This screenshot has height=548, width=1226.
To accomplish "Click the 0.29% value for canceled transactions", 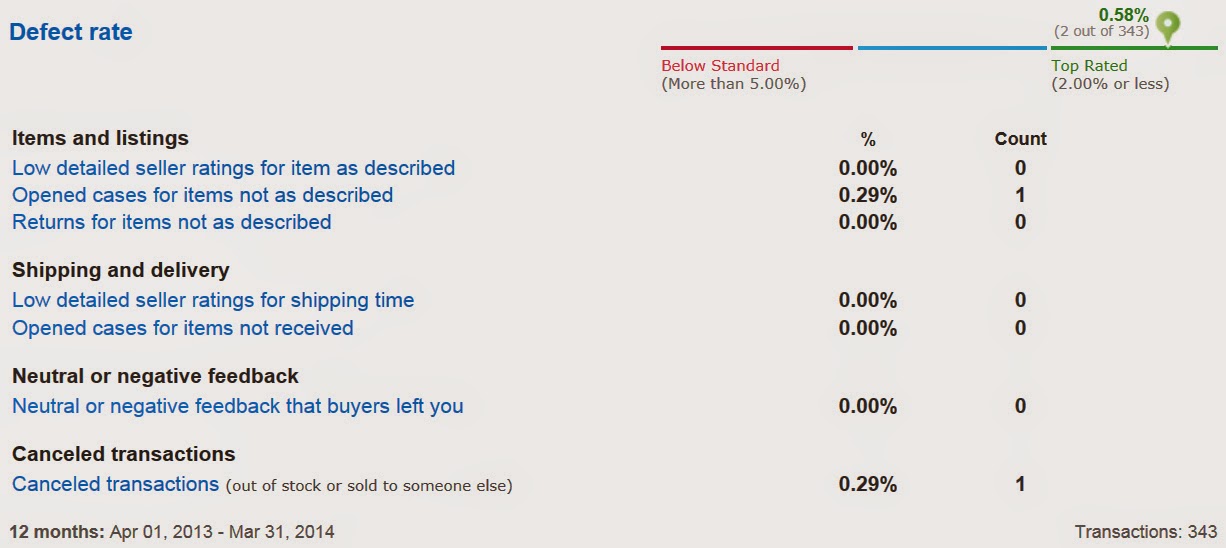I will point(868,485).
